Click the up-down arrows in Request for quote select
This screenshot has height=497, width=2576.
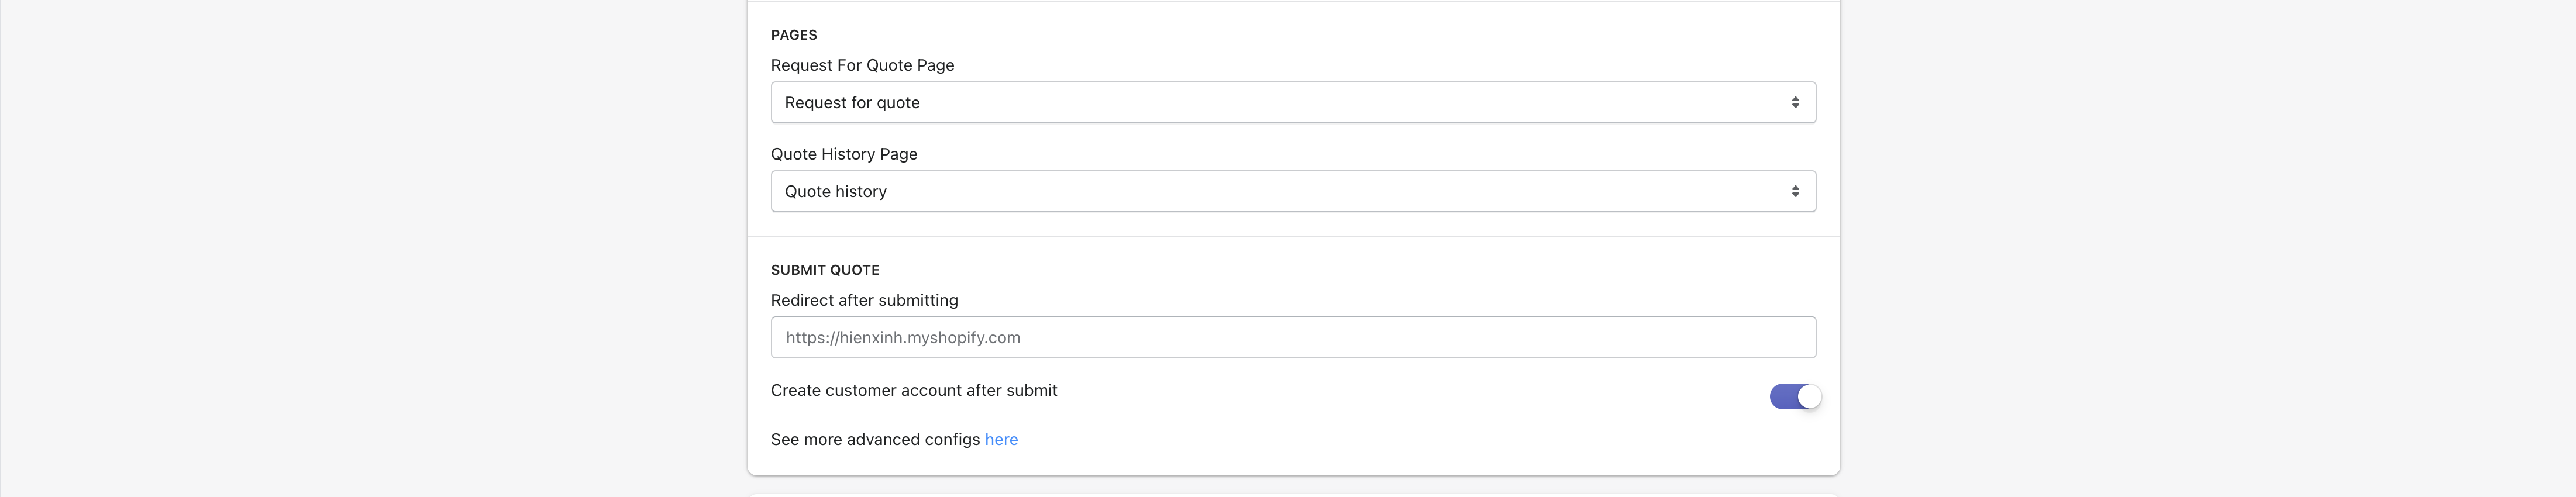point(1795,102)
